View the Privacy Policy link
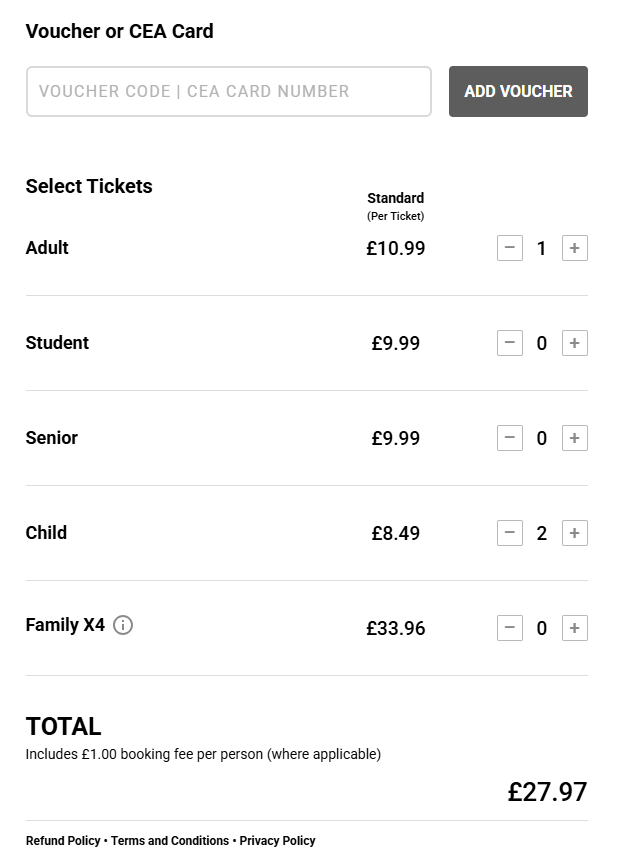Viewport: 619px width, 852px height. pos(277,841)
